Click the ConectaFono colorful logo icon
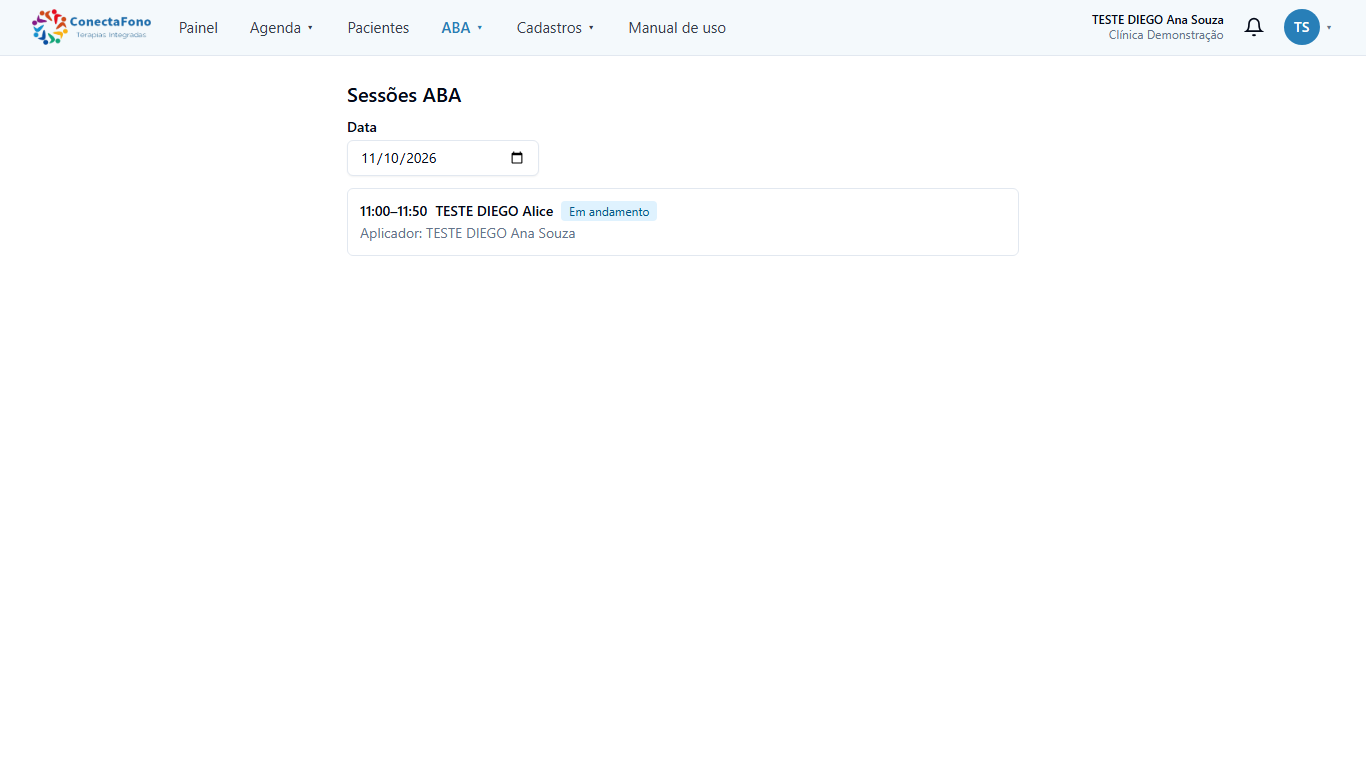The height and width of the screenshot is (768, 1366). click(x=49, y=27)
